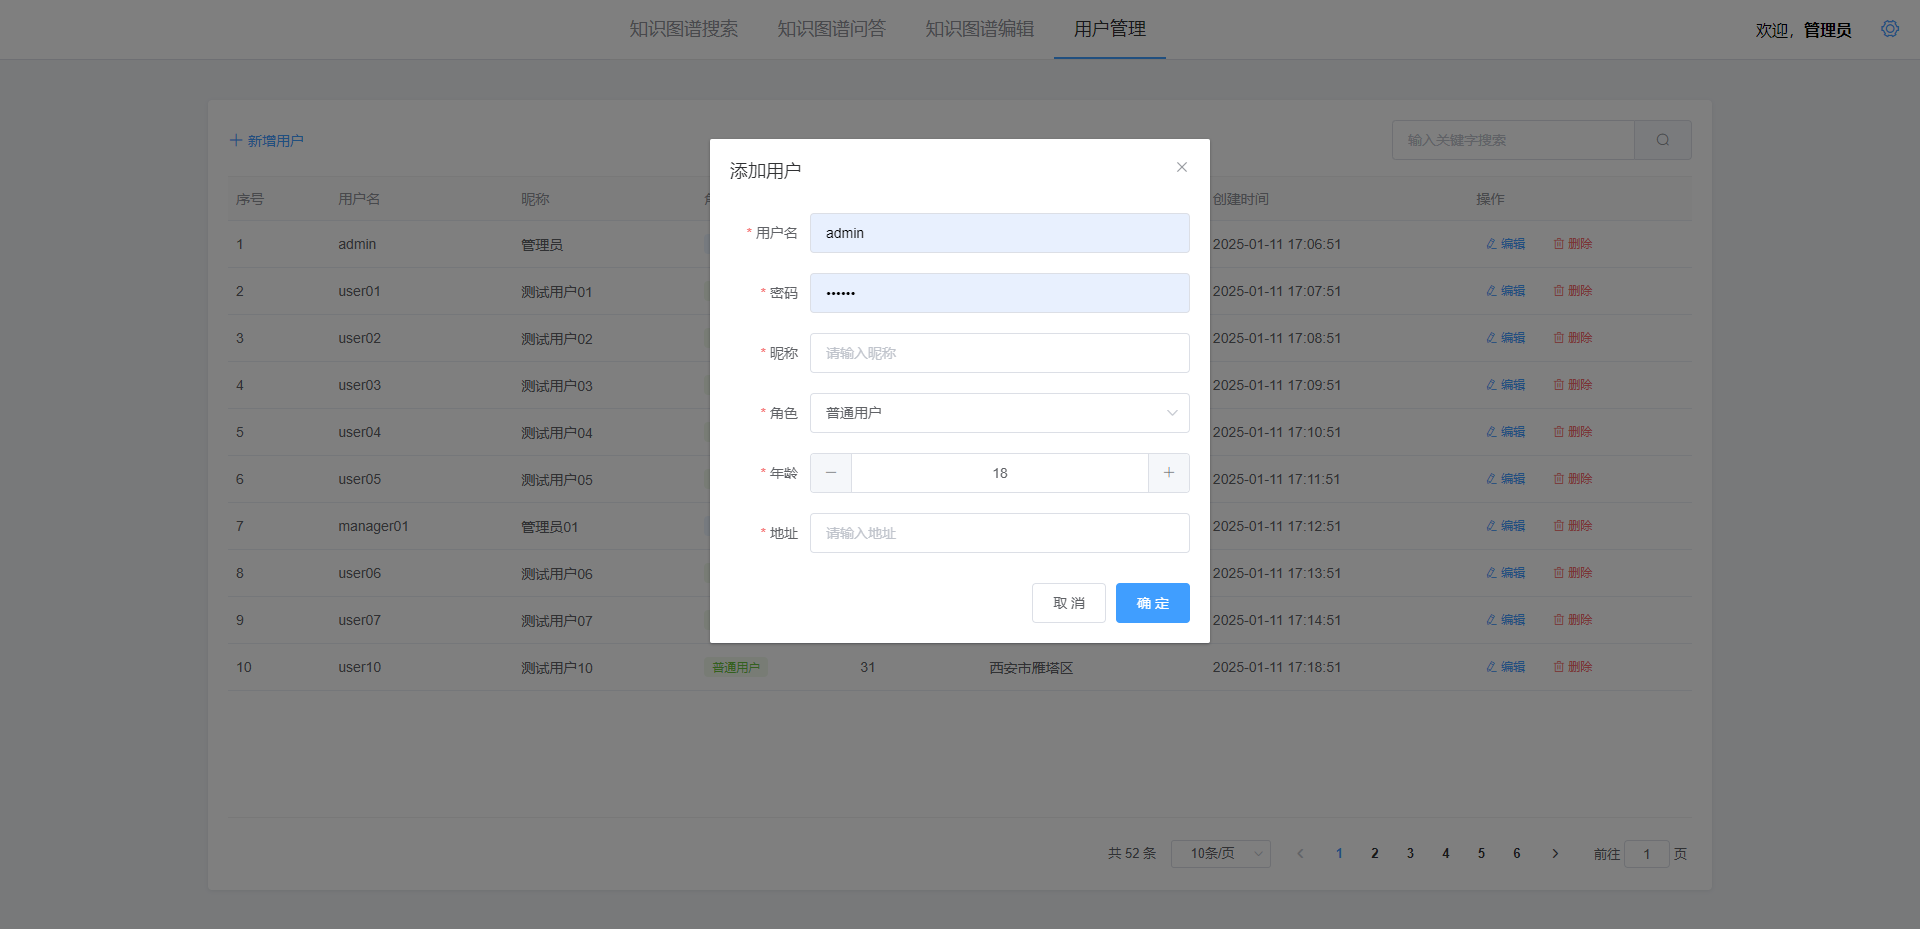Delete user07 row
Screen dimensions: 1920x929
pyautogui.click(x=1573, y=620)
